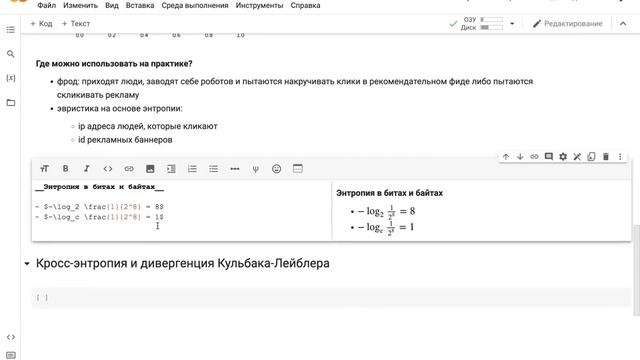Select the Где можно использовать на практике heading
Screen dimensions: 640x360
click(x=114, y=64)
